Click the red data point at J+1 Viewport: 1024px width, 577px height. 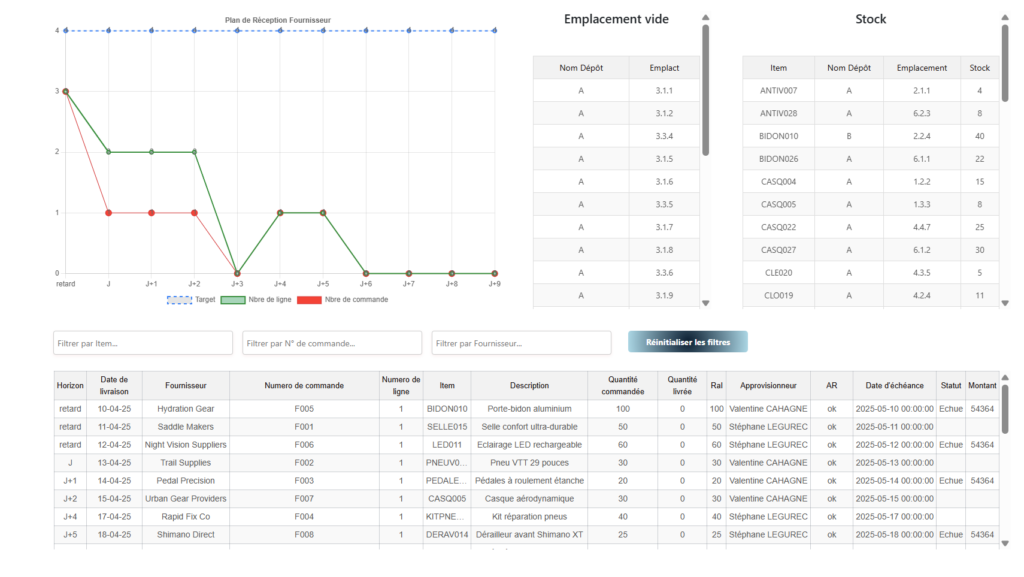pyautogui.click(x=151, y=212)
